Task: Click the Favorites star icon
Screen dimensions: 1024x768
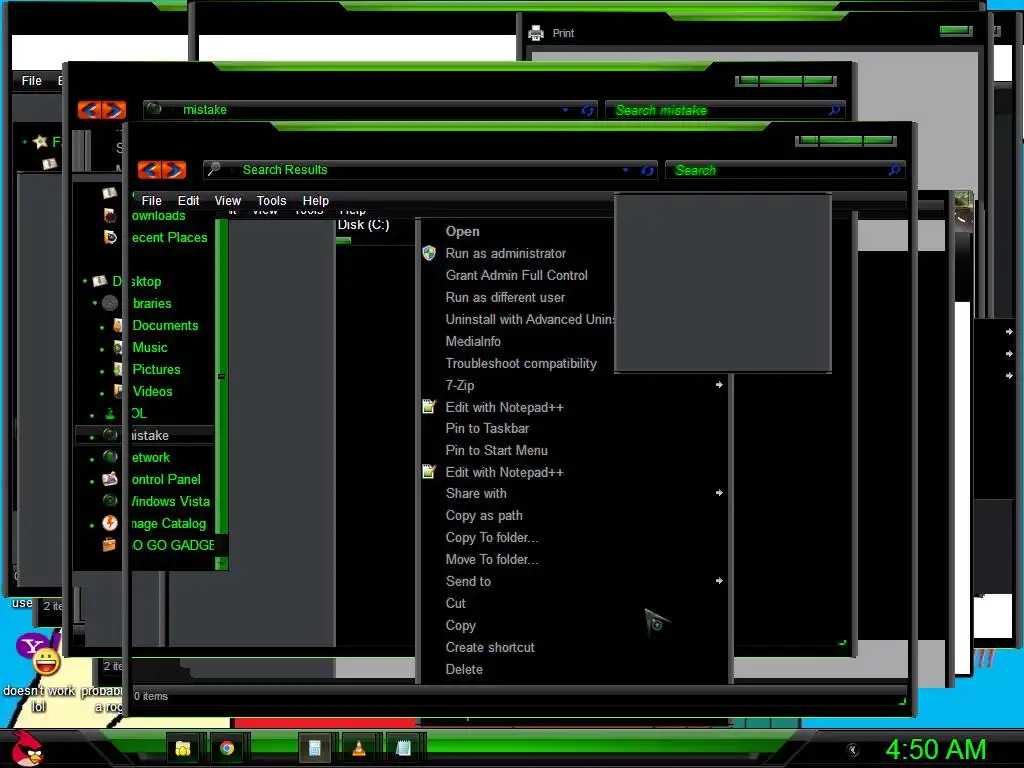Action: (40, 141)
